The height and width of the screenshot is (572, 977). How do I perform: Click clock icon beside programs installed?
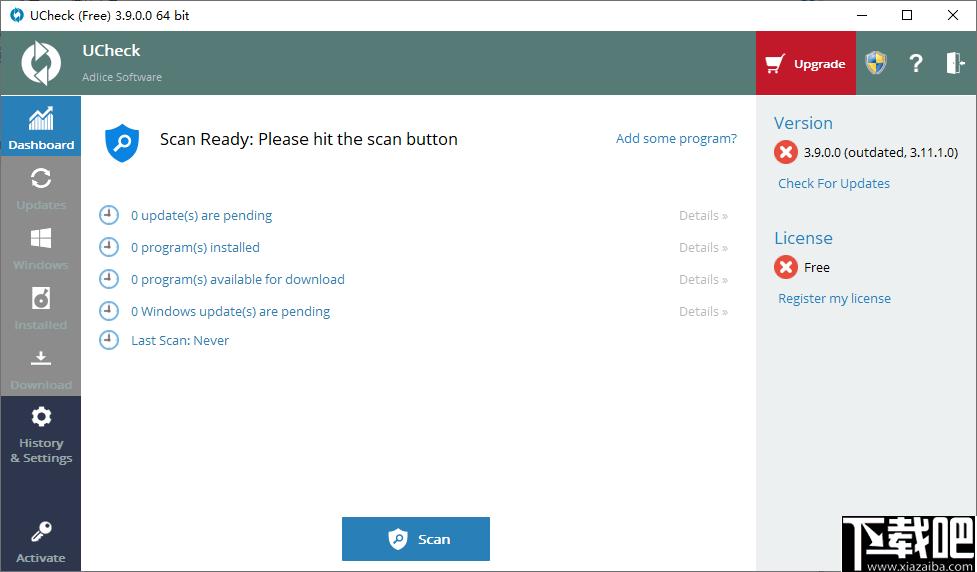click(109, 247)
